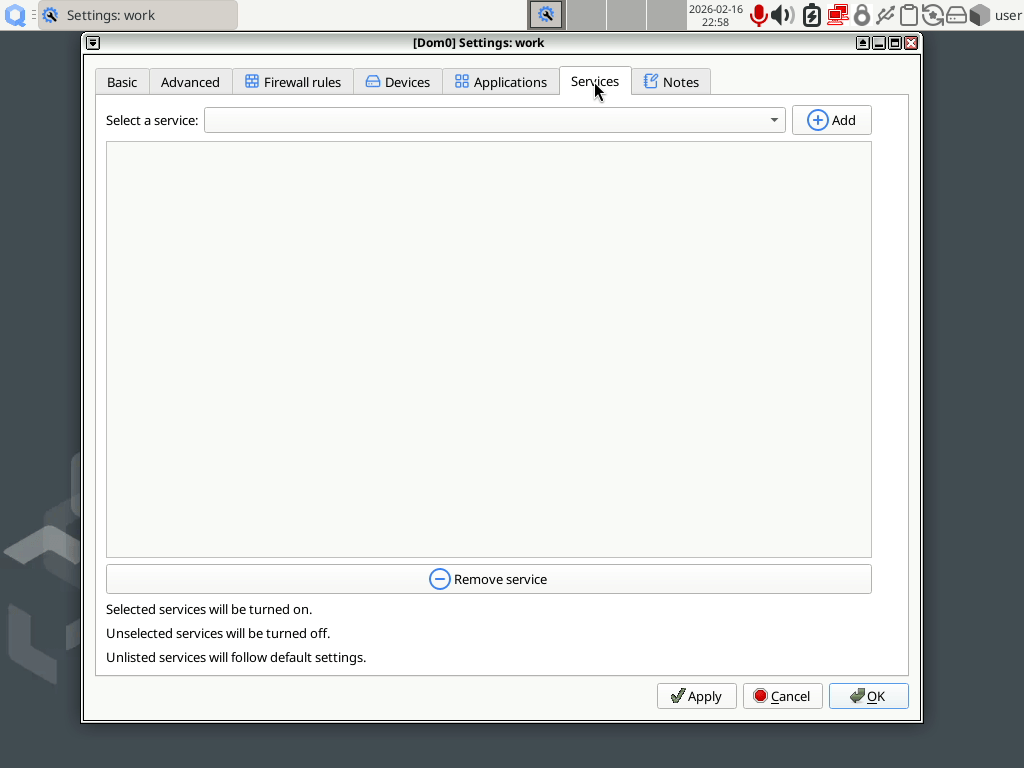Open the volume speaker tray icon
Image resolution: width=1024 pixels, height=768 pixels.
click(782, 15)
